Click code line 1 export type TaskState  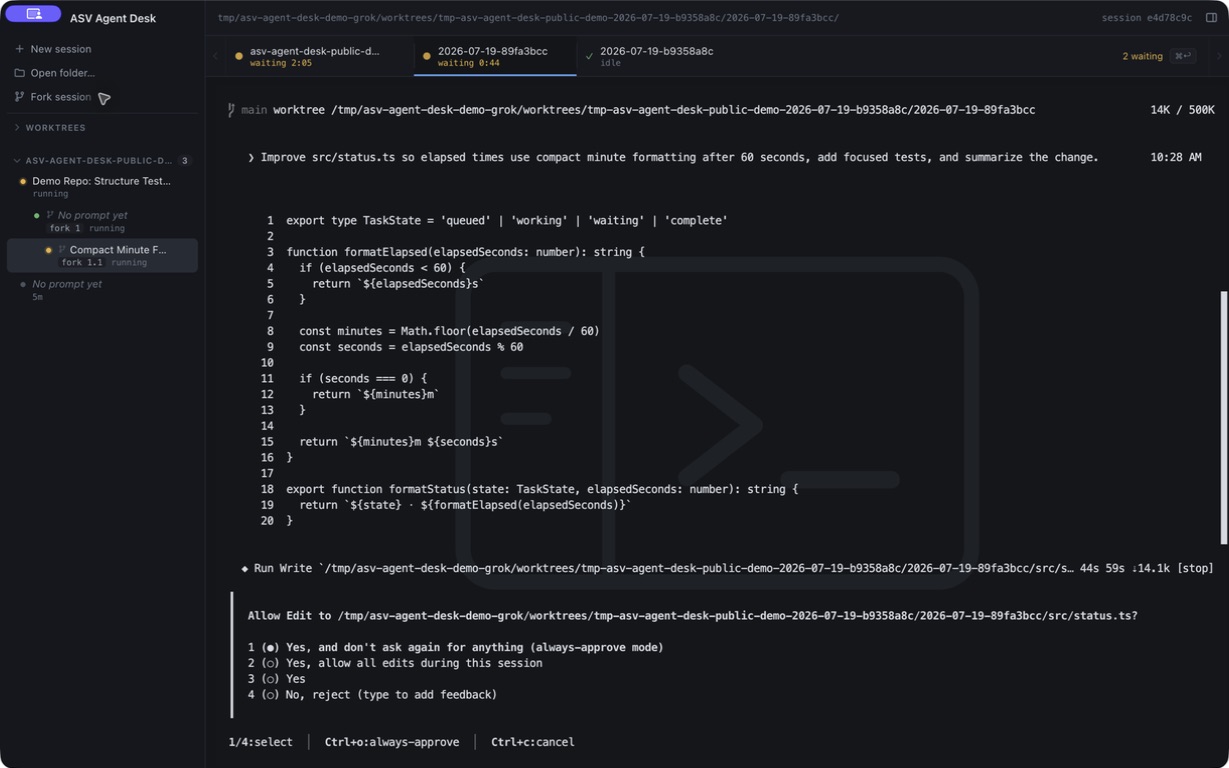pyautogui.click(x=506, y=220)
